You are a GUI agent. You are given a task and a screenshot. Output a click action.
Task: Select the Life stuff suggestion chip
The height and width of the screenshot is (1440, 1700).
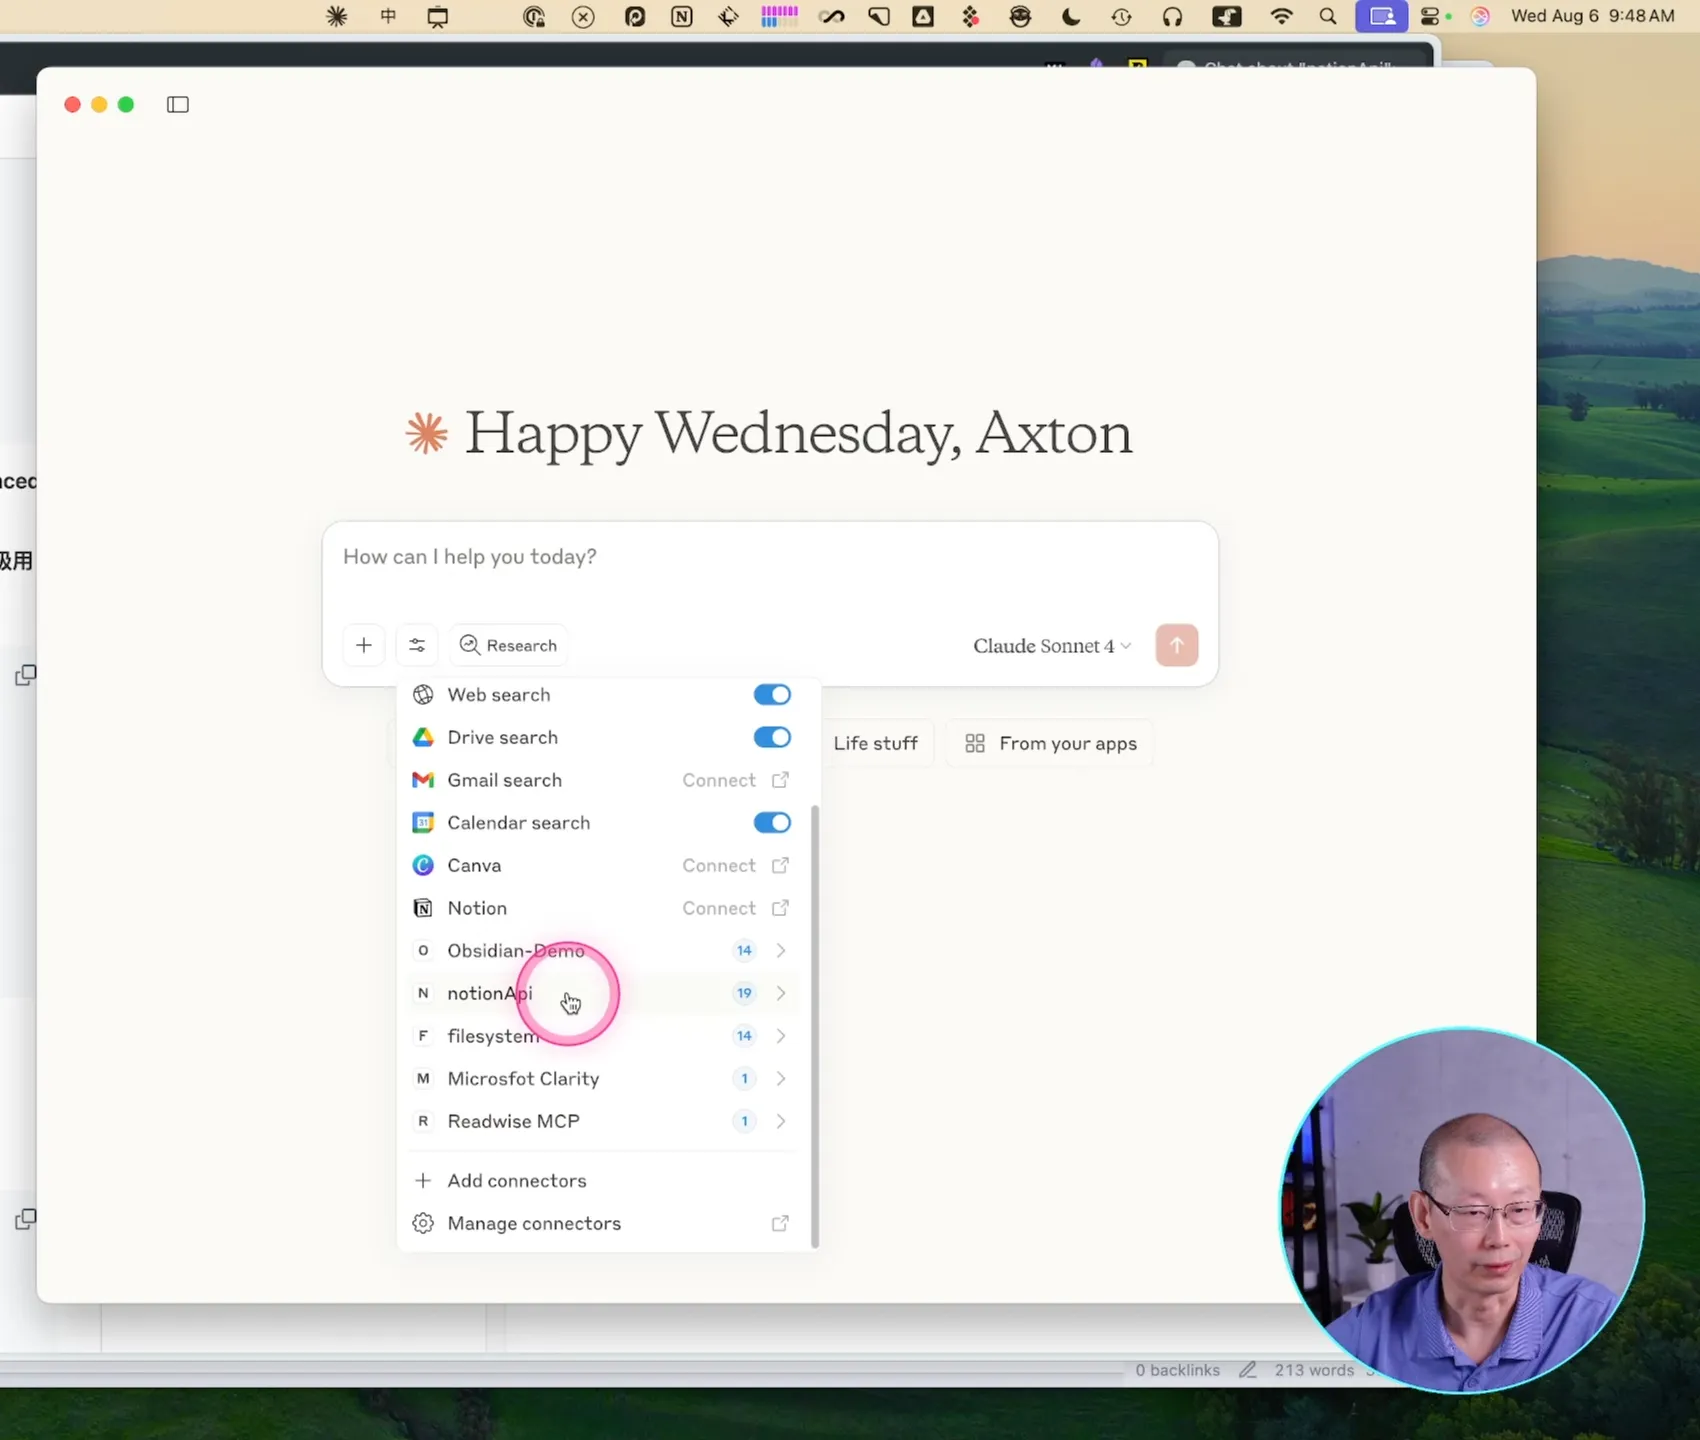coord(876,743)
